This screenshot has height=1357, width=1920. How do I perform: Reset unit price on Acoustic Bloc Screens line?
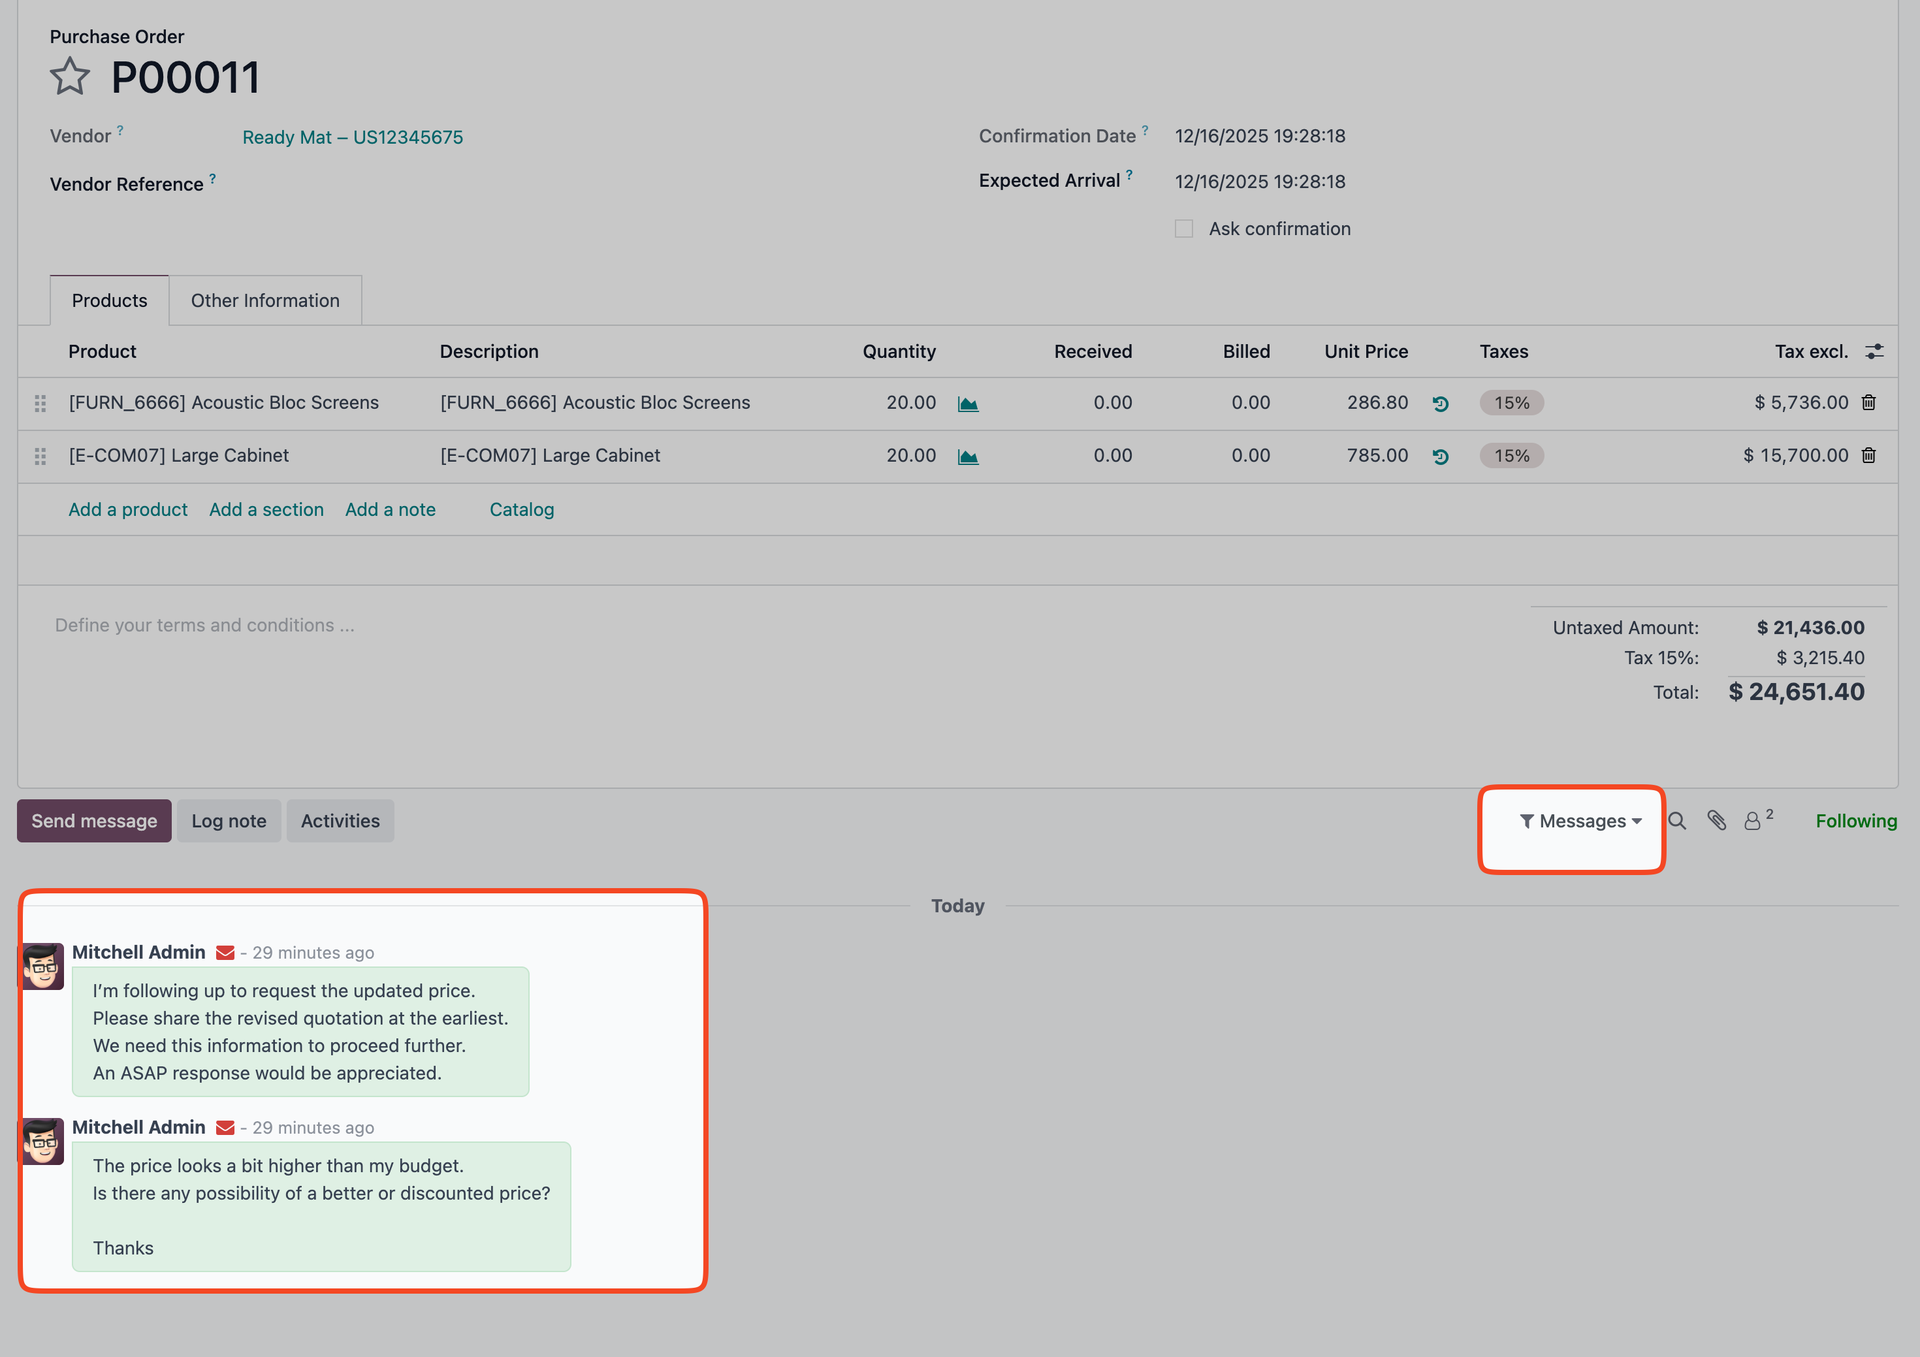click(x=1440, y=404)
